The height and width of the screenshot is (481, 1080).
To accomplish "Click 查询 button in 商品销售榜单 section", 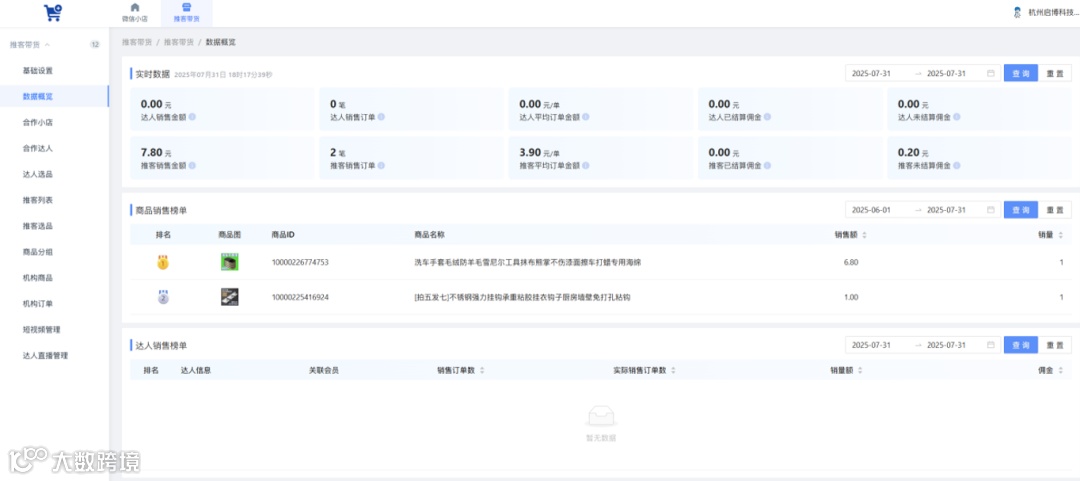I will click(x=1021, y=209).
